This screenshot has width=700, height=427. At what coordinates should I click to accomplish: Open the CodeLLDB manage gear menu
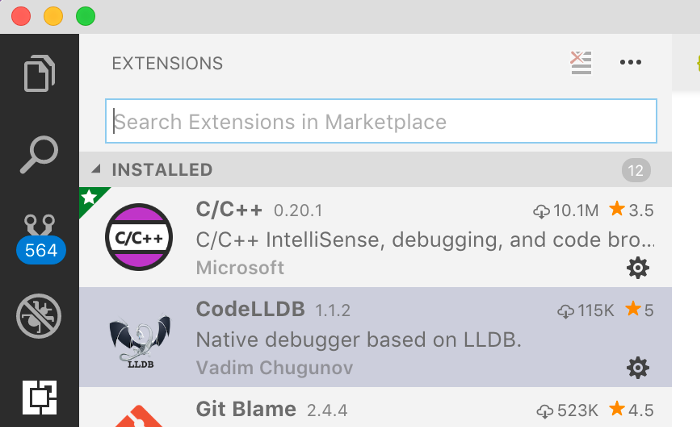click(638, 368)
